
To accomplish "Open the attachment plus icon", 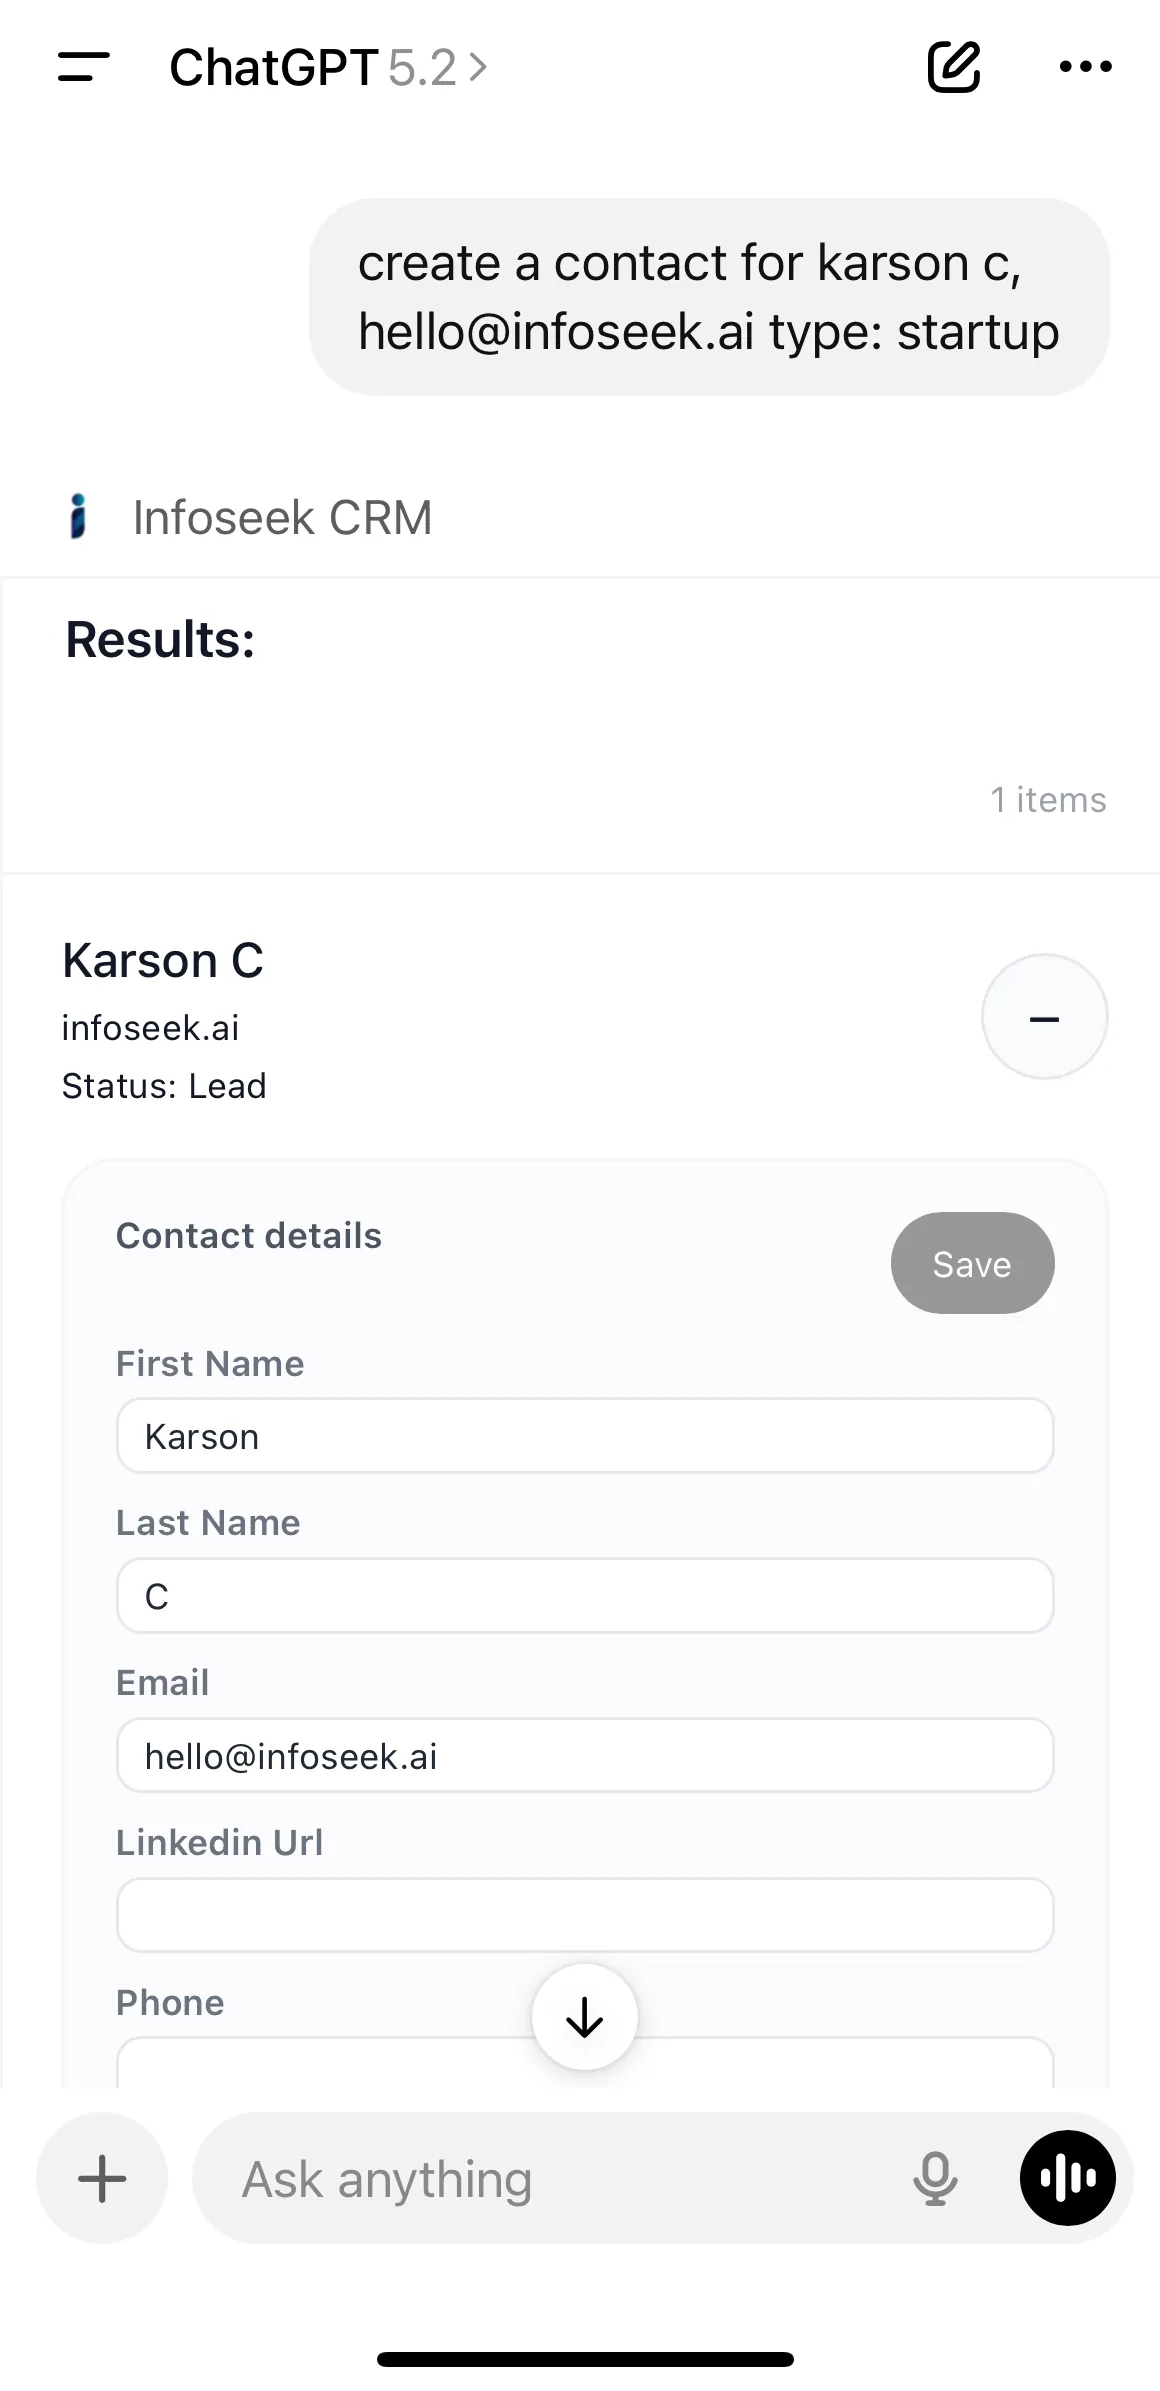I will click(101, 2178).
